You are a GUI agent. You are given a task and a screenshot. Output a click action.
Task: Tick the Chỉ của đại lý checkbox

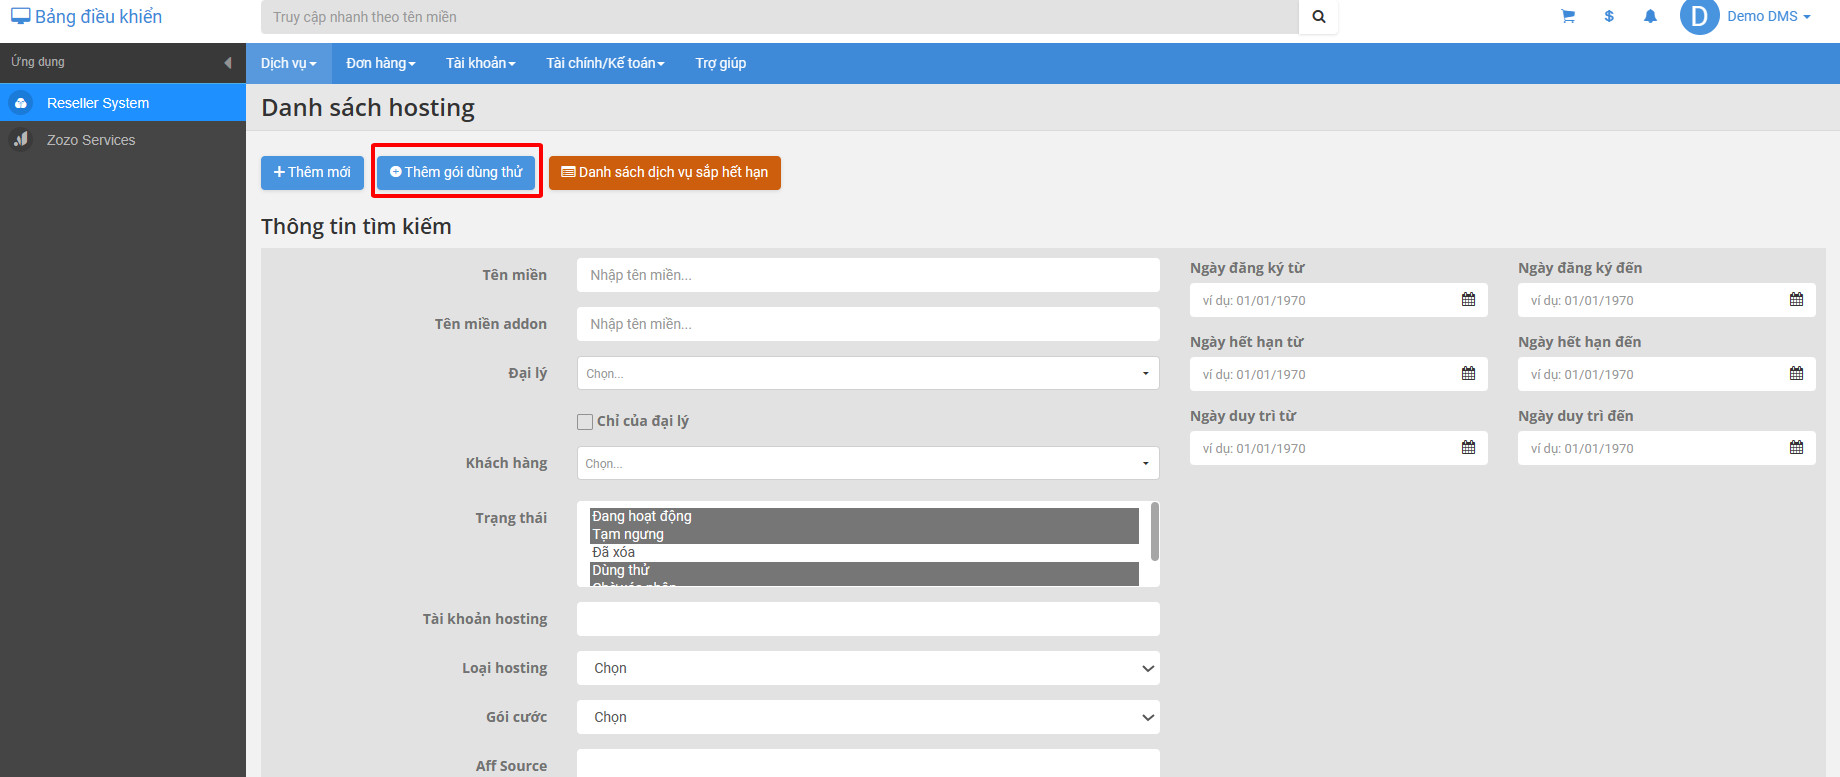[x=585, y=422]
